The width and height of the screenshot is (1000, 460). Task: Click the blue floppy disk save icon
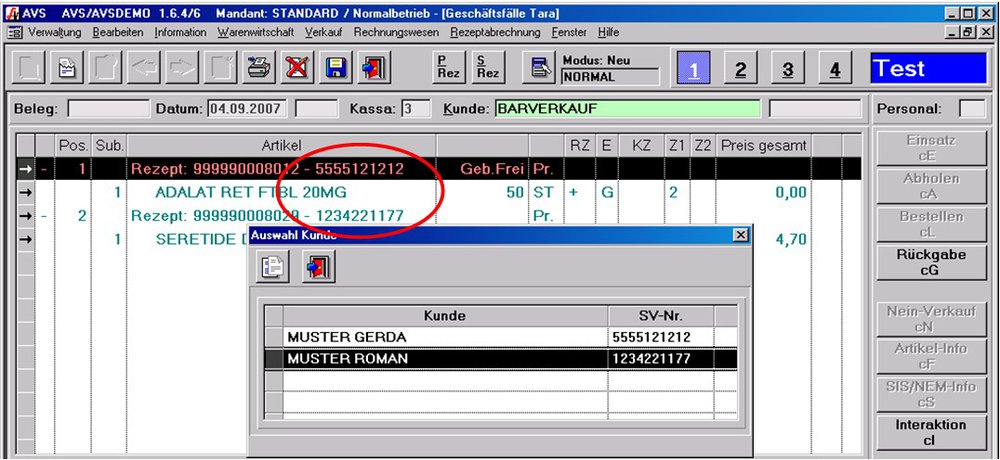point(336,68)
